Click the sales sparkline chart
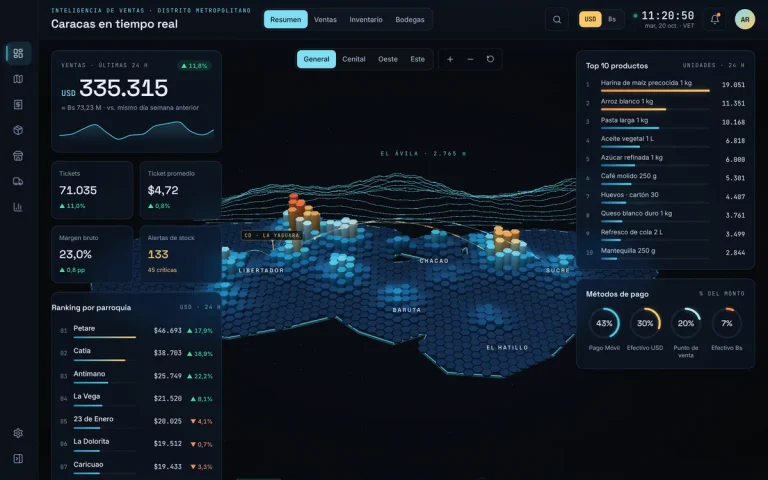This screenshot has height=480, width=768. click(137, 130)
